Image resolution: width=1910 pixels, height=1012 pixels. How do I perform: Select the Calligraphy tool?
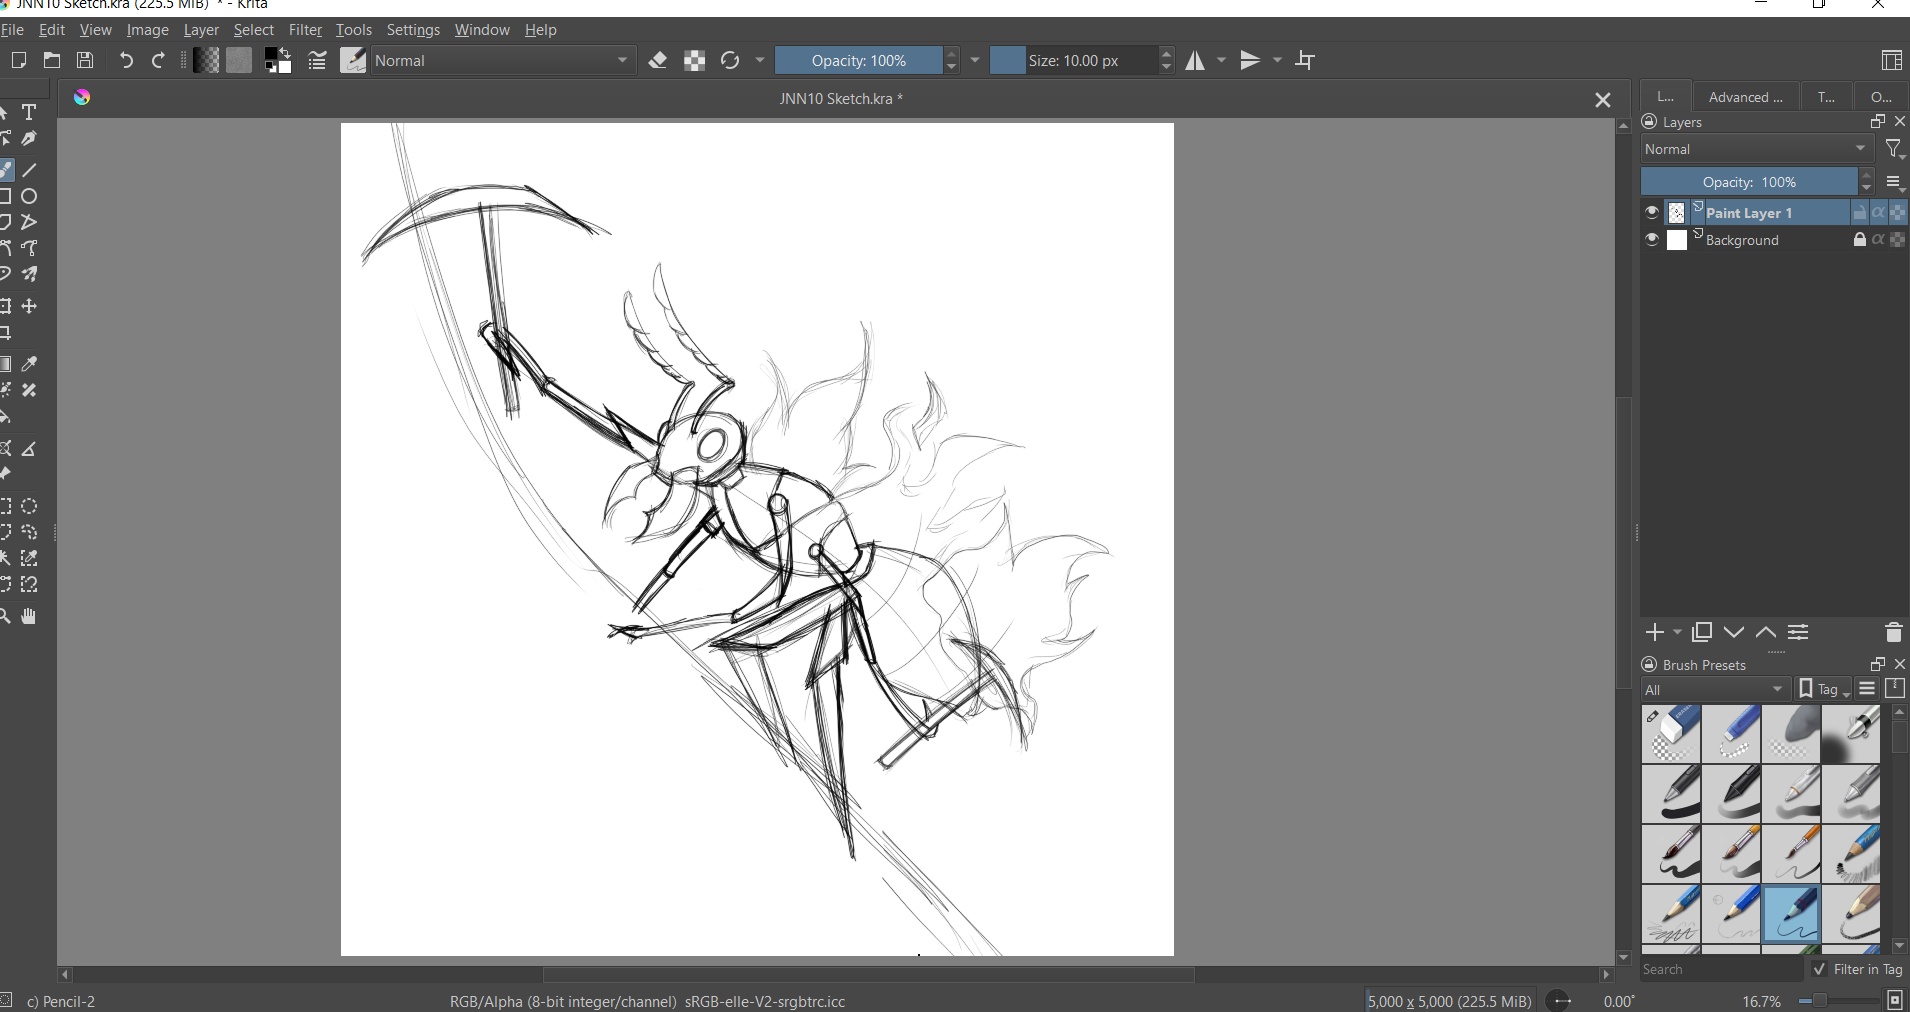[29, 139]
